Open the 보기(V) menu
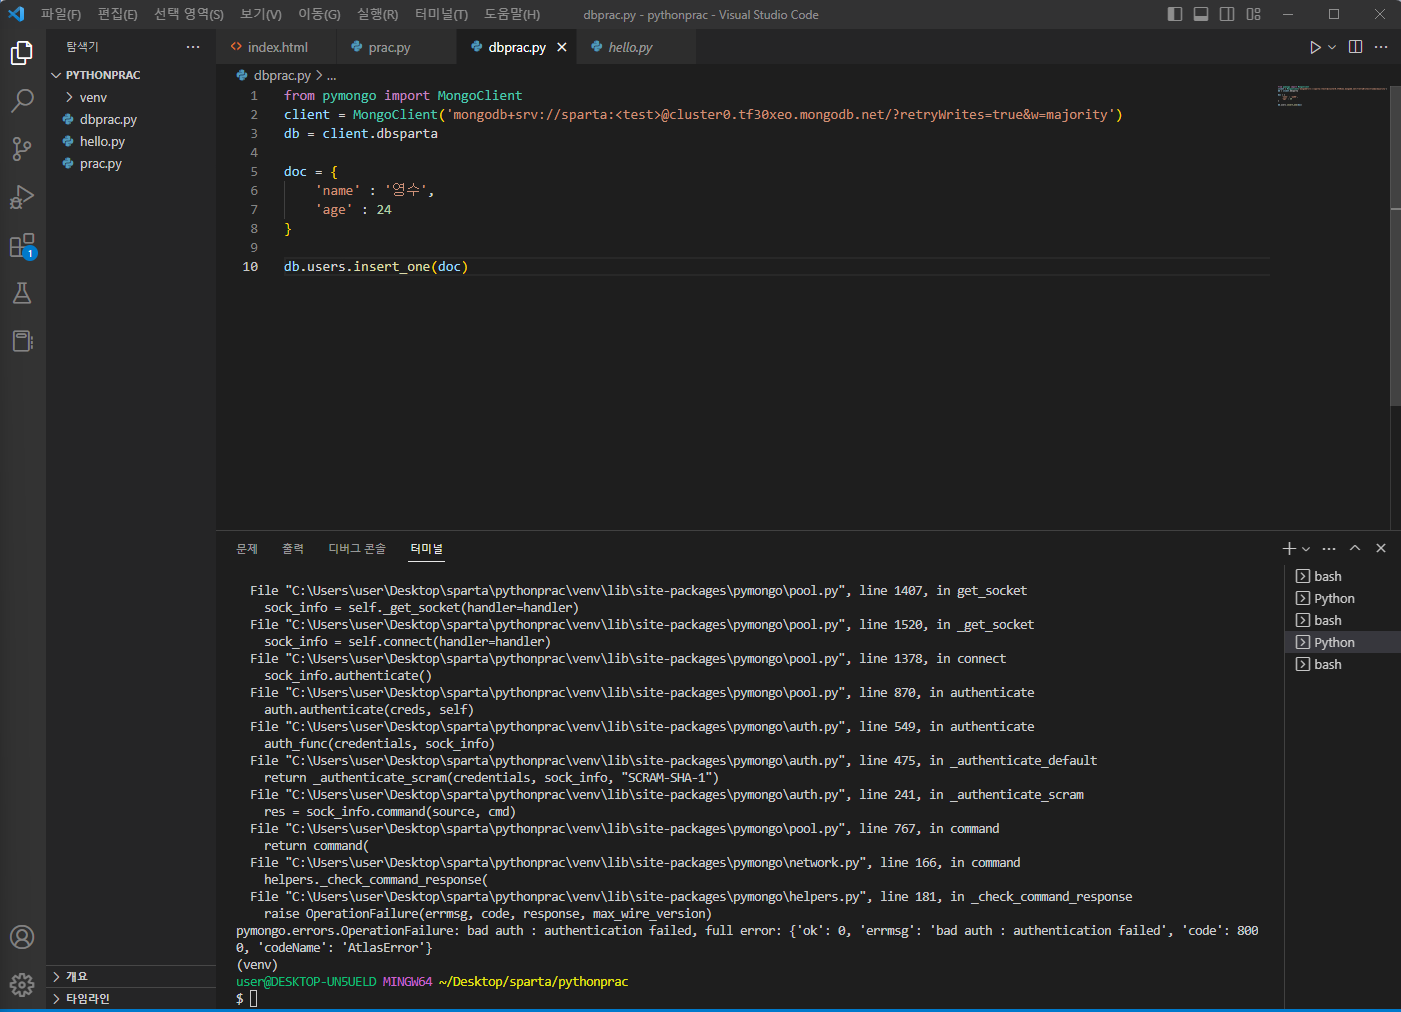 click(261, 14)
